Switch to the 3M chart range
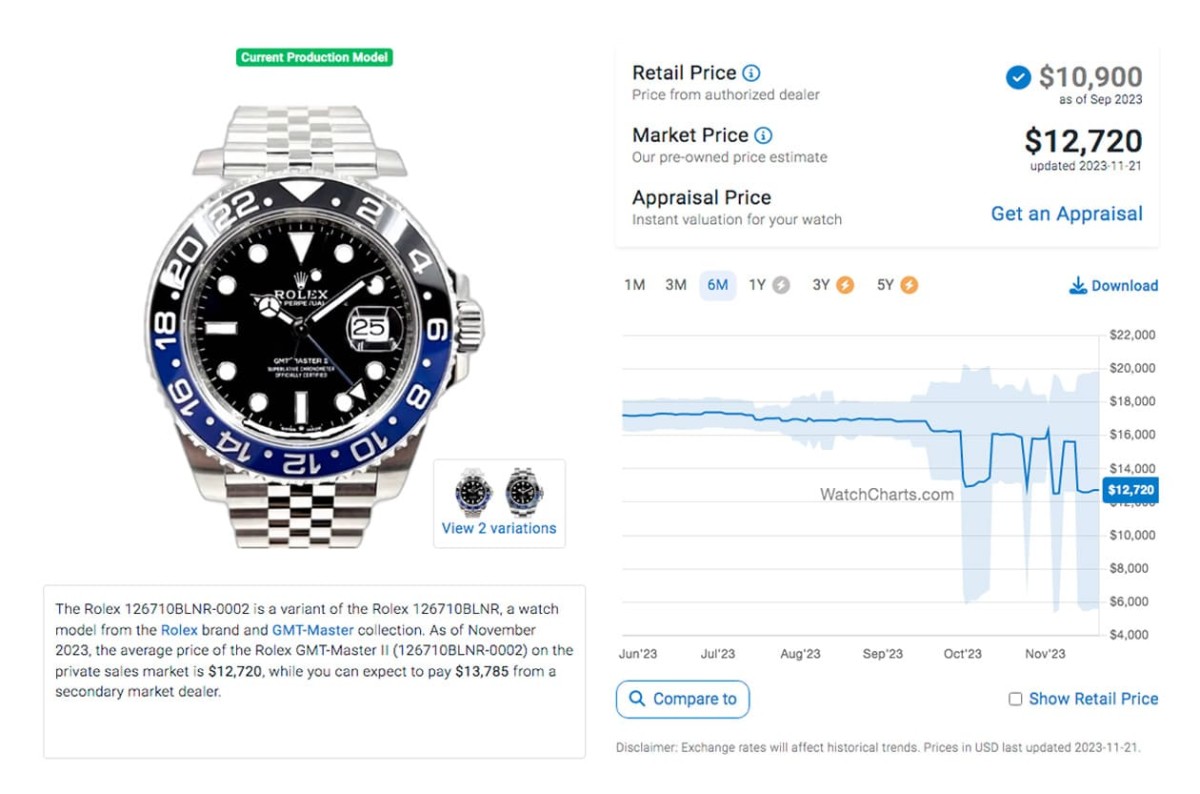This screenshot has height=794, width=1200. 676,285
